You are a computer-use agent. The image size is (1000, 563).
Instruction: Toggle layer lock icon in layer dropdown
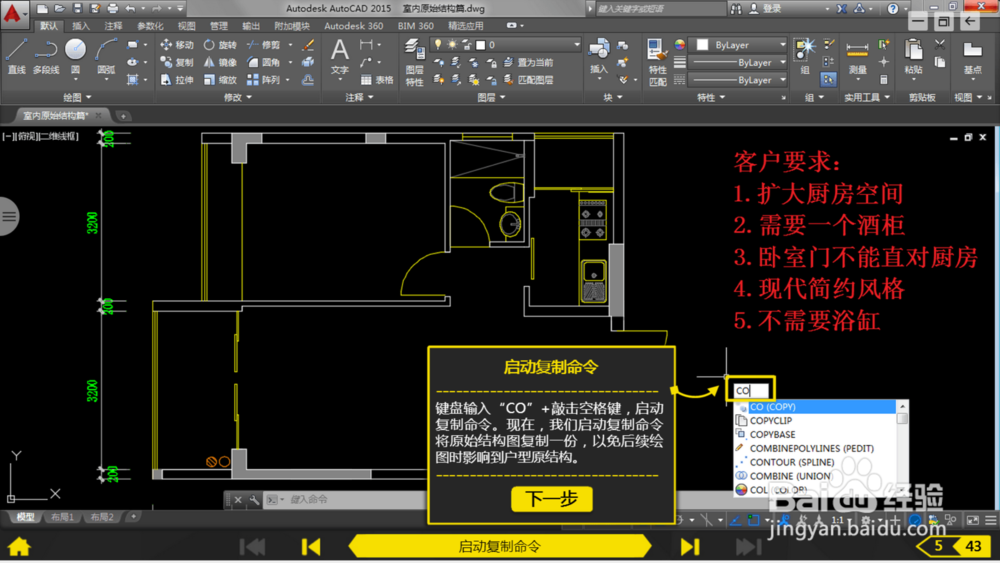point(467,44)
